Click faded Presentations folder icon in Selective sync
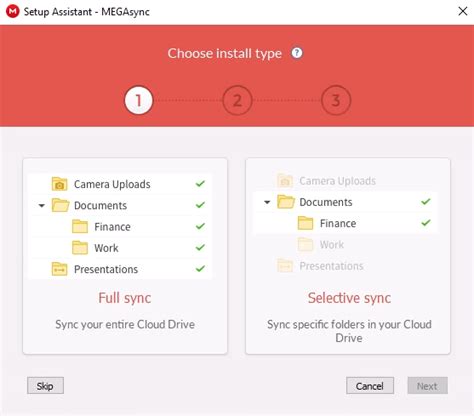 pyautogui.click(x=285, y=266)
